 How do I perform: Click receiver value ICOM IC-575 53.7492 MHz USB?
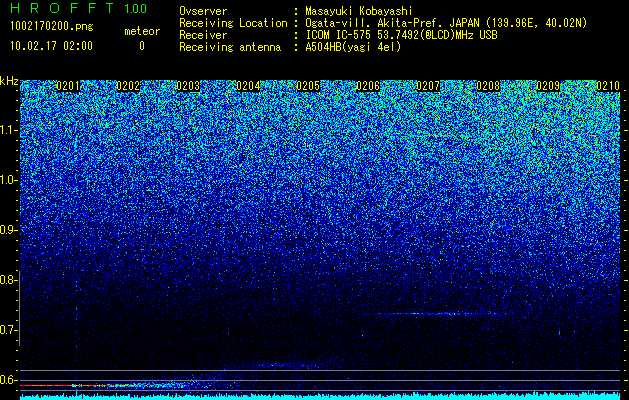coord(401,35)
